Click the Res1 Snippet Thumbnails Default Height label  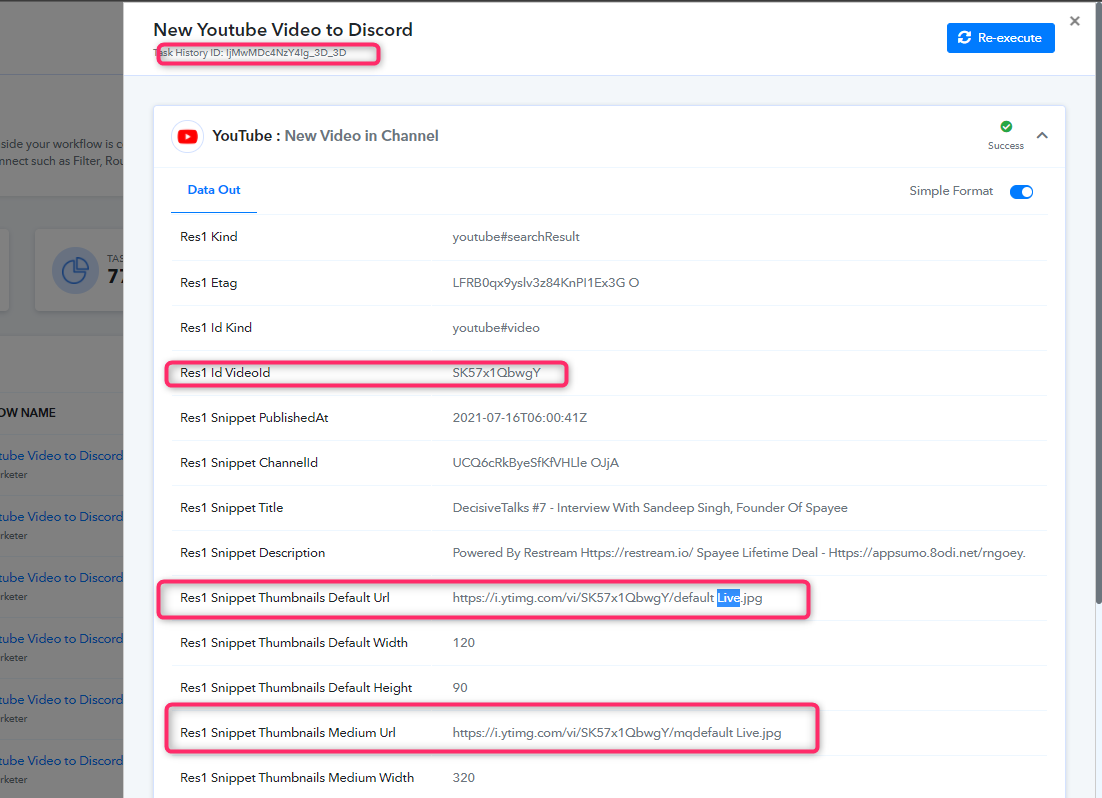tap(296, 688)
